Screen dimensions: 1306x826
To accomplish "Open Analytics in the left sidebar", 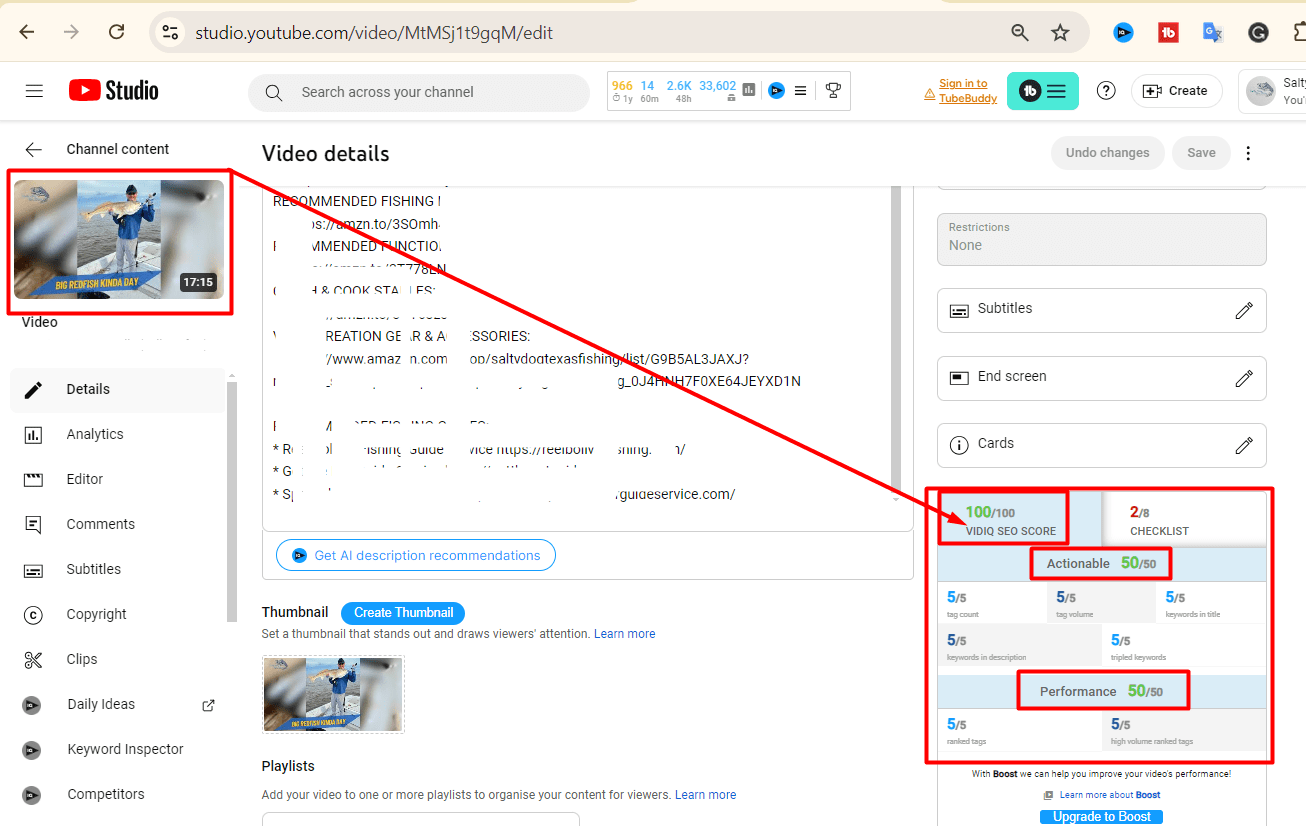I will coord(95,434).
